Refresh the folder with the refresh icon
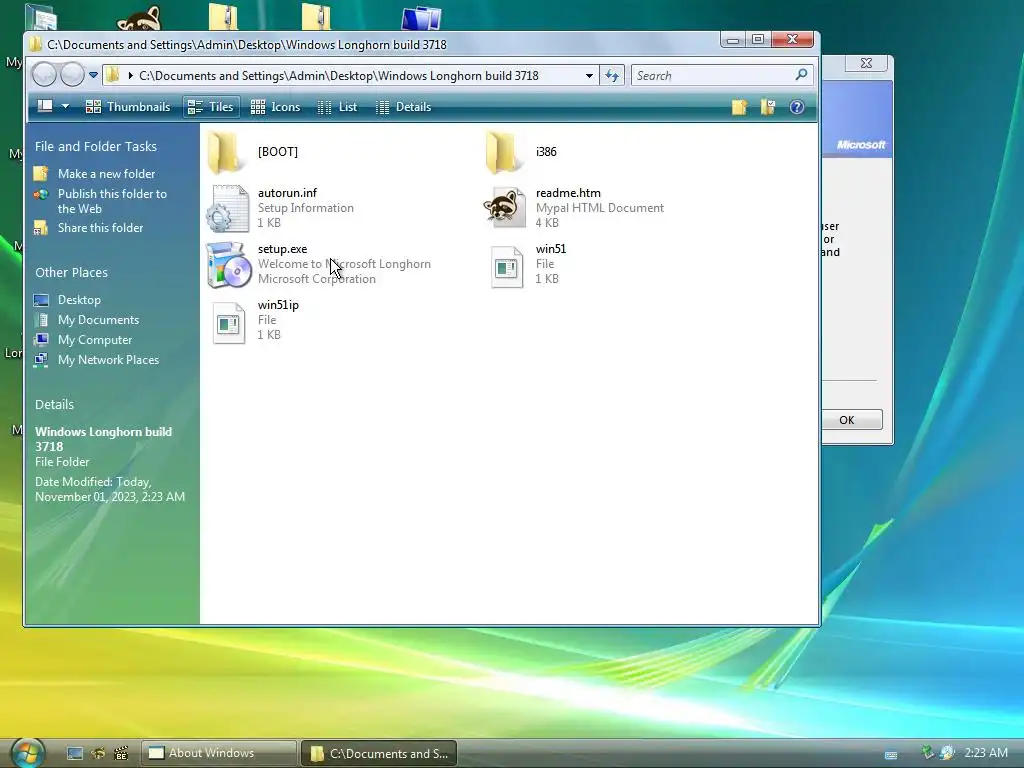Image resolution: width=1024 pixels, height=768 pixels. (612, 76)
